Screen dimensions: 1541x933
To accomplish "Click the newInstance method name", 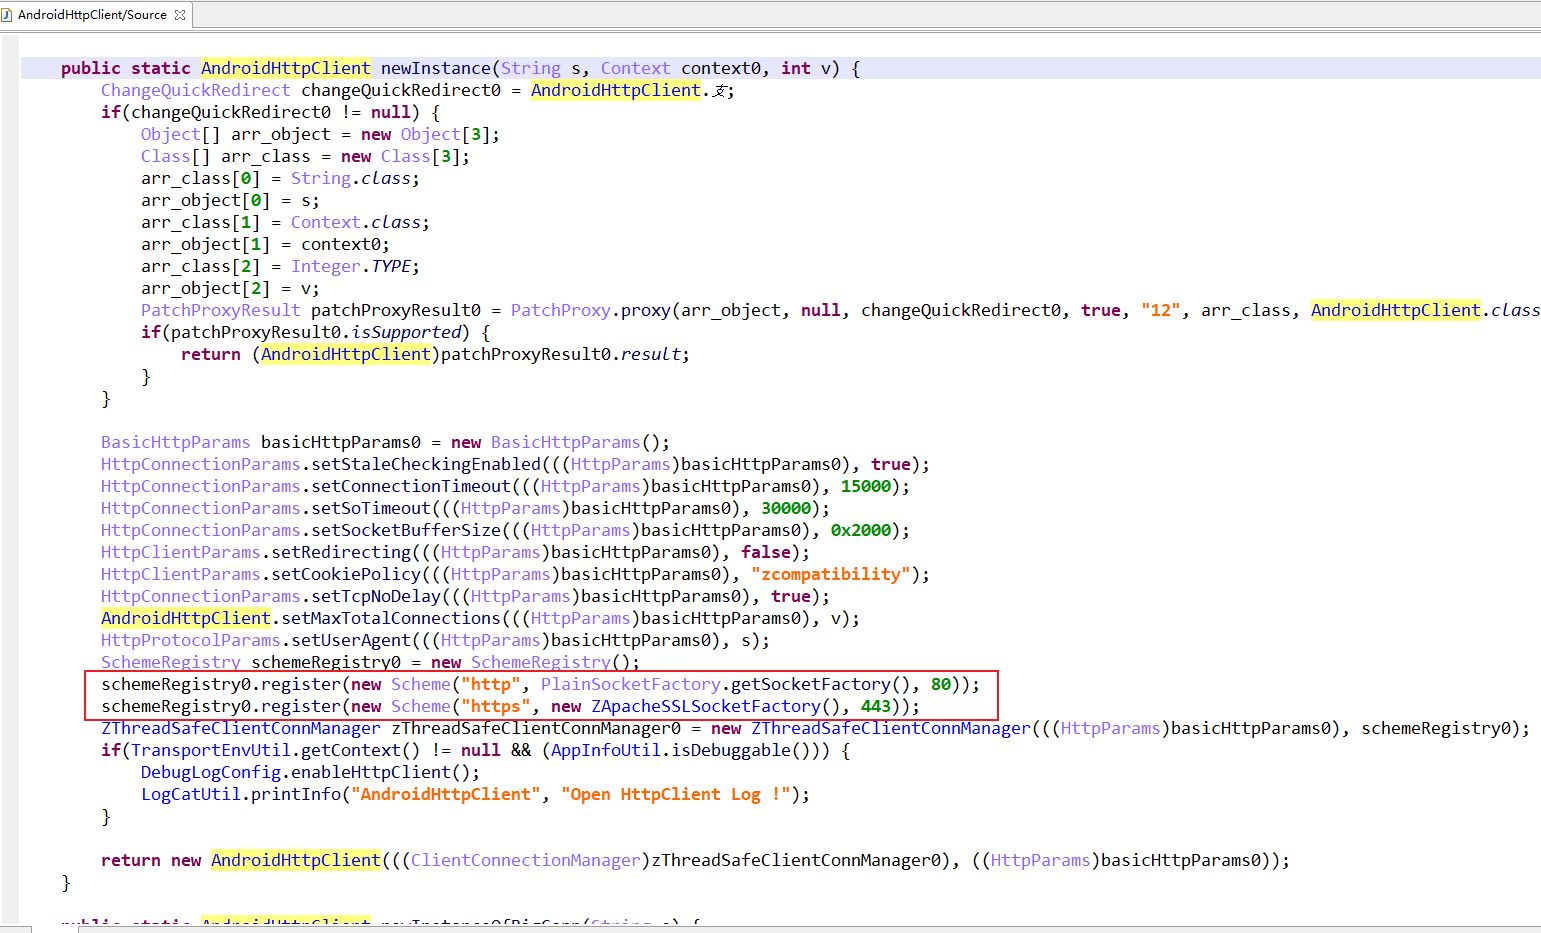I will coord(435,68).
